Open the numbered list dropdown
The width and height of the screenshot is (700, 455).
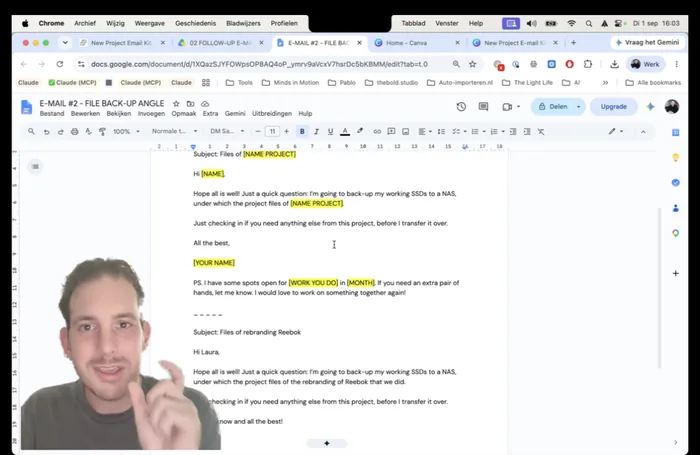[x=497, y=132]
